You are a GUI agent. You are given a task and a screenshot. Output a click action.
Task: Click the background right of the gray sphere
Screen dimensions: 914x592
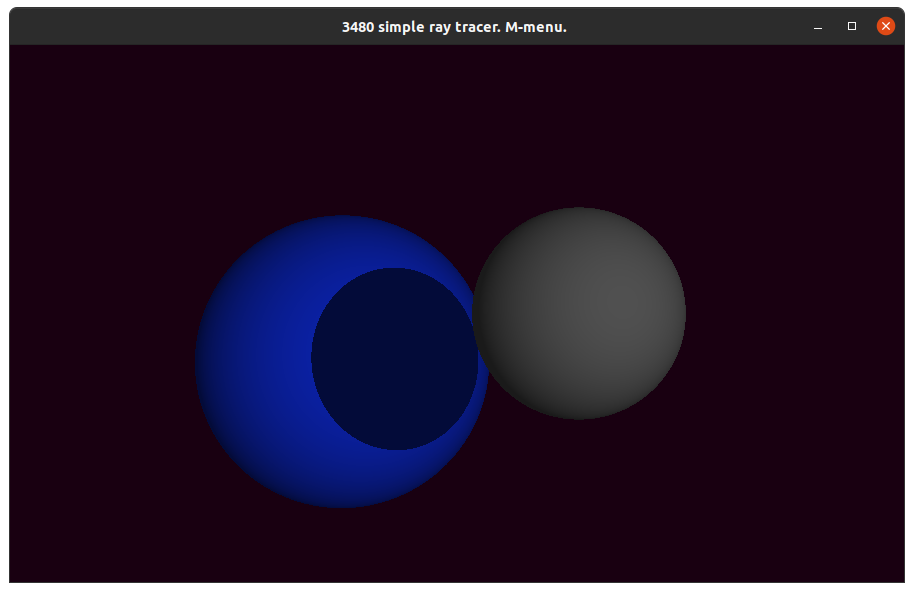point(790,313)
